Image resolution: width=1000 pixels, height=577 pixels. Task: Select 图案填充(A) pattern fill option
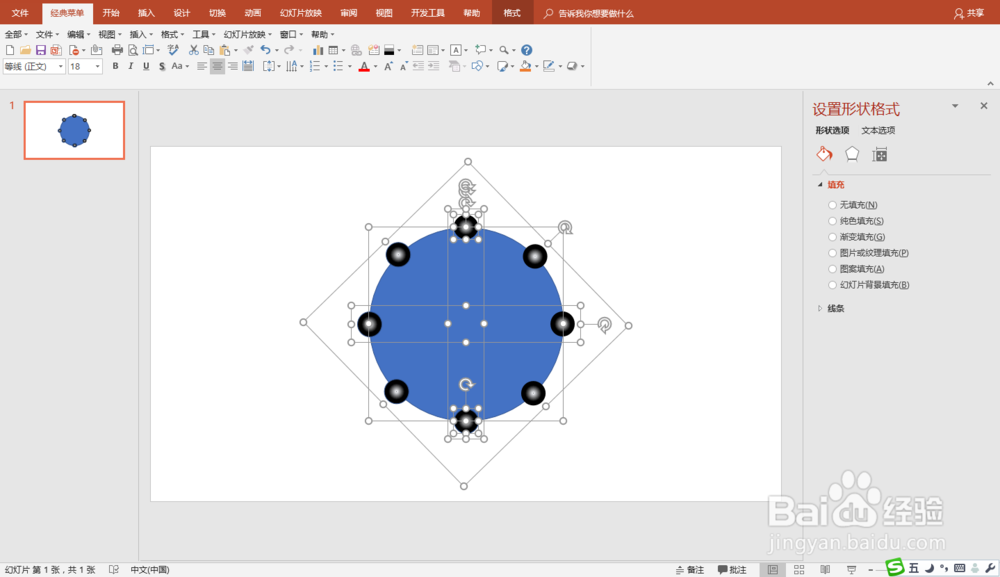pos(856,268)
